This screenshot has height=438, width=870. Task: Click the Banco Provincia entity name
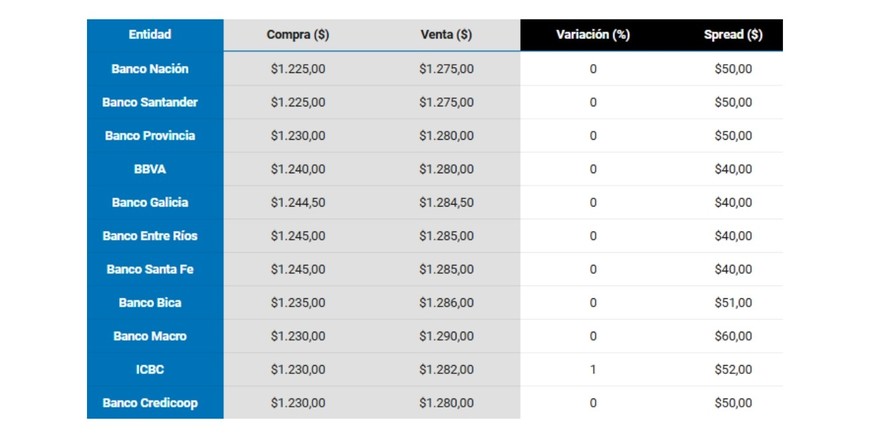[150, 136]
